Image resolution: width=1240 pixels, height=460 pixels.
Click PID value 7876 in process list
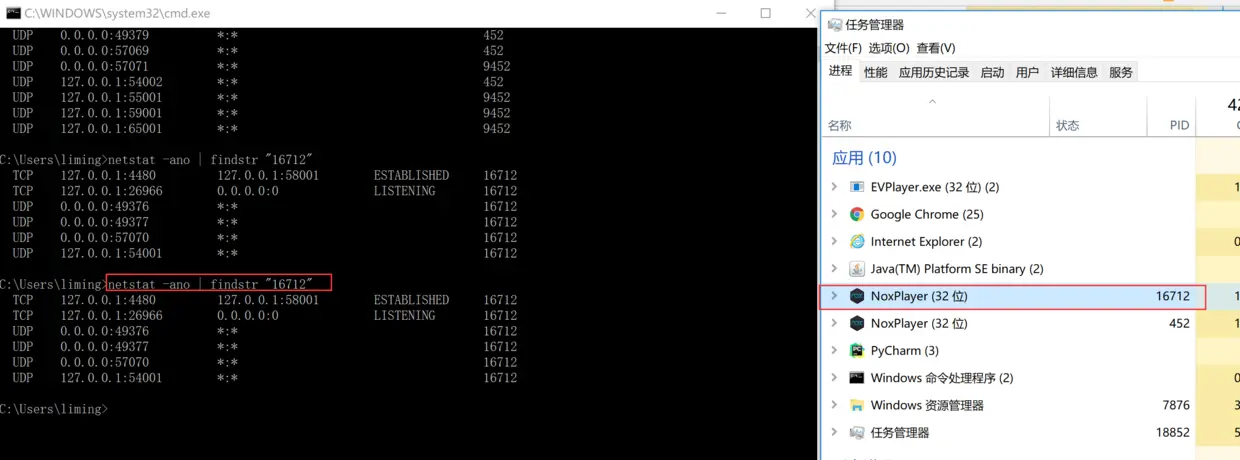(1177, 405)
